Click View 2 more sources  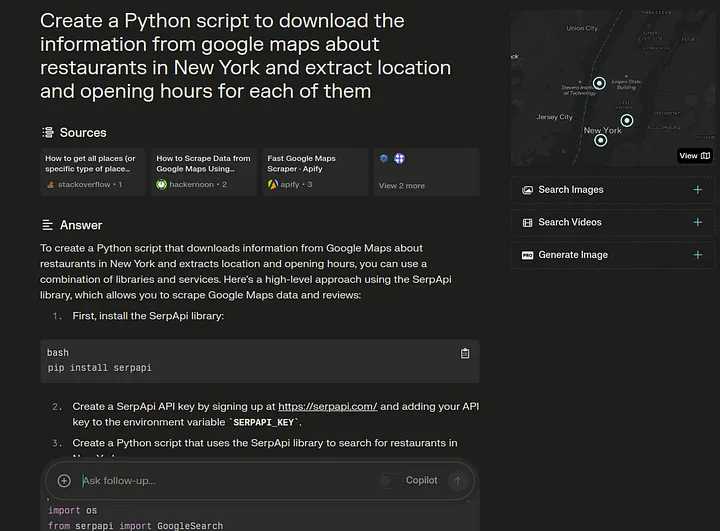tap(426, 172)
